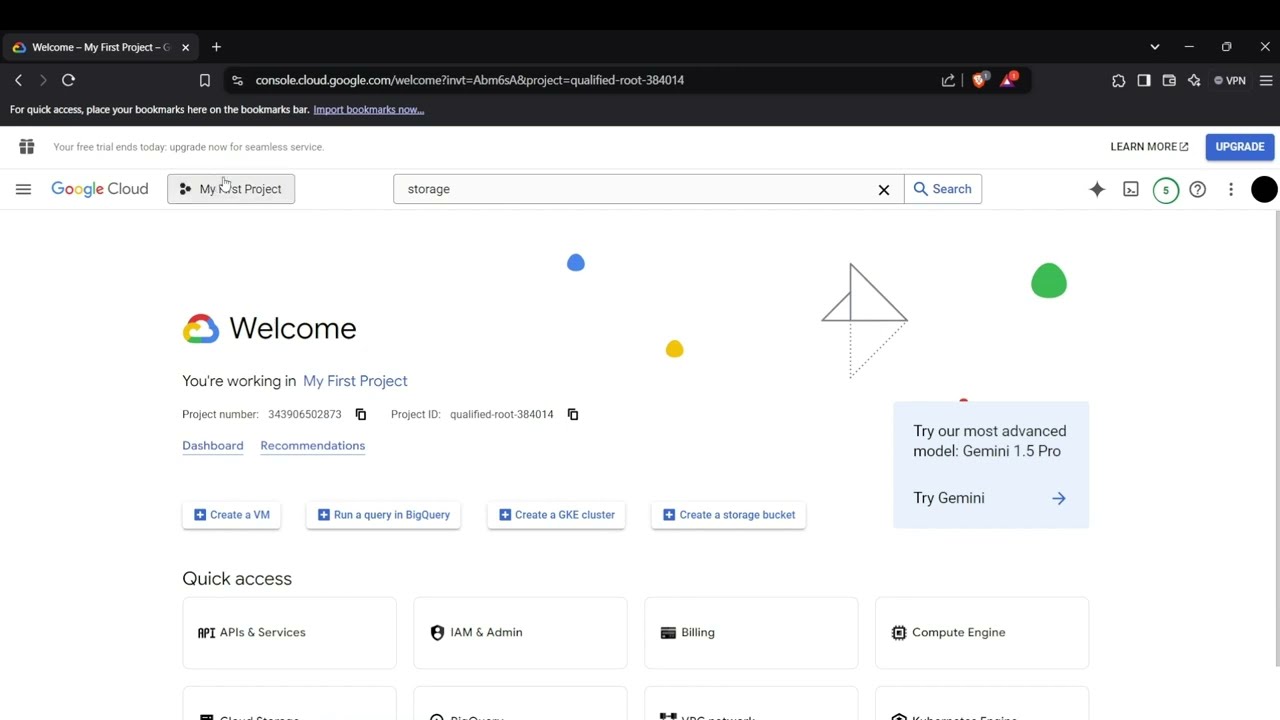
Task: Toggle the browser sidebar panel
Action: click(1144, 80)
